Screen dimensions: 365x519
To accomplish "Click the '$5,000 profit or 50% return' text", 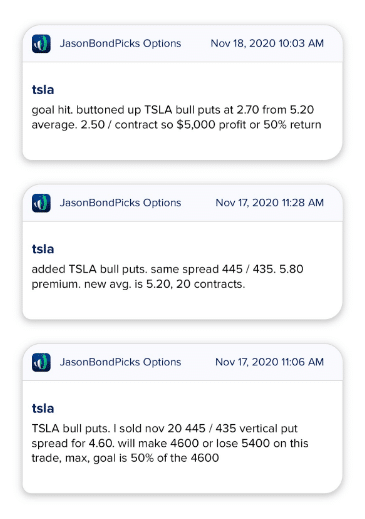I will point(249,125).
